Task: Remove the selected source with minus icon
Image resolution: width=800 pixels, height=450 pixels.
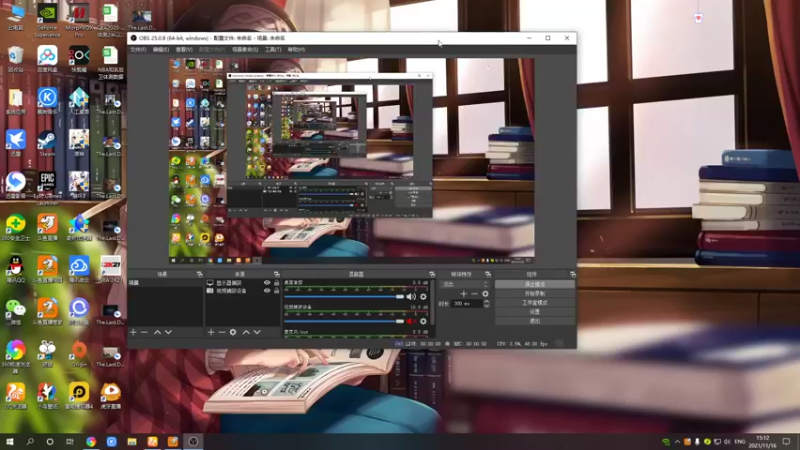Action: tap(222, 332)
